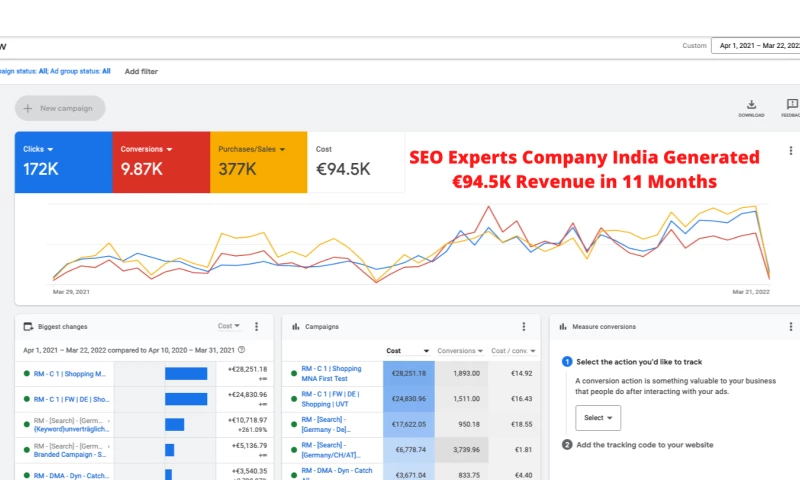This screenshot has height=480, width=800.
Task: Click the 950.18 conversions value
Action: click(469, 424)
